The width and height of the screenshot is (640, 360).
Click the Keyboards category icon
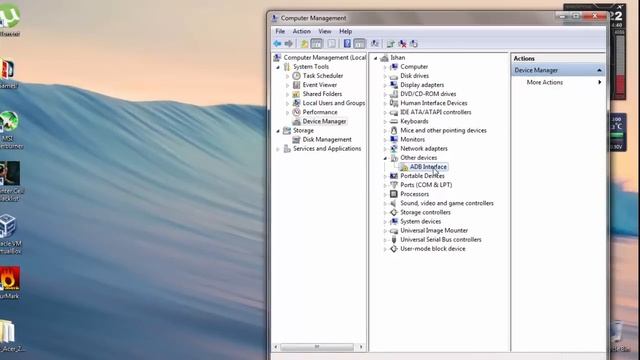[393, 122]
